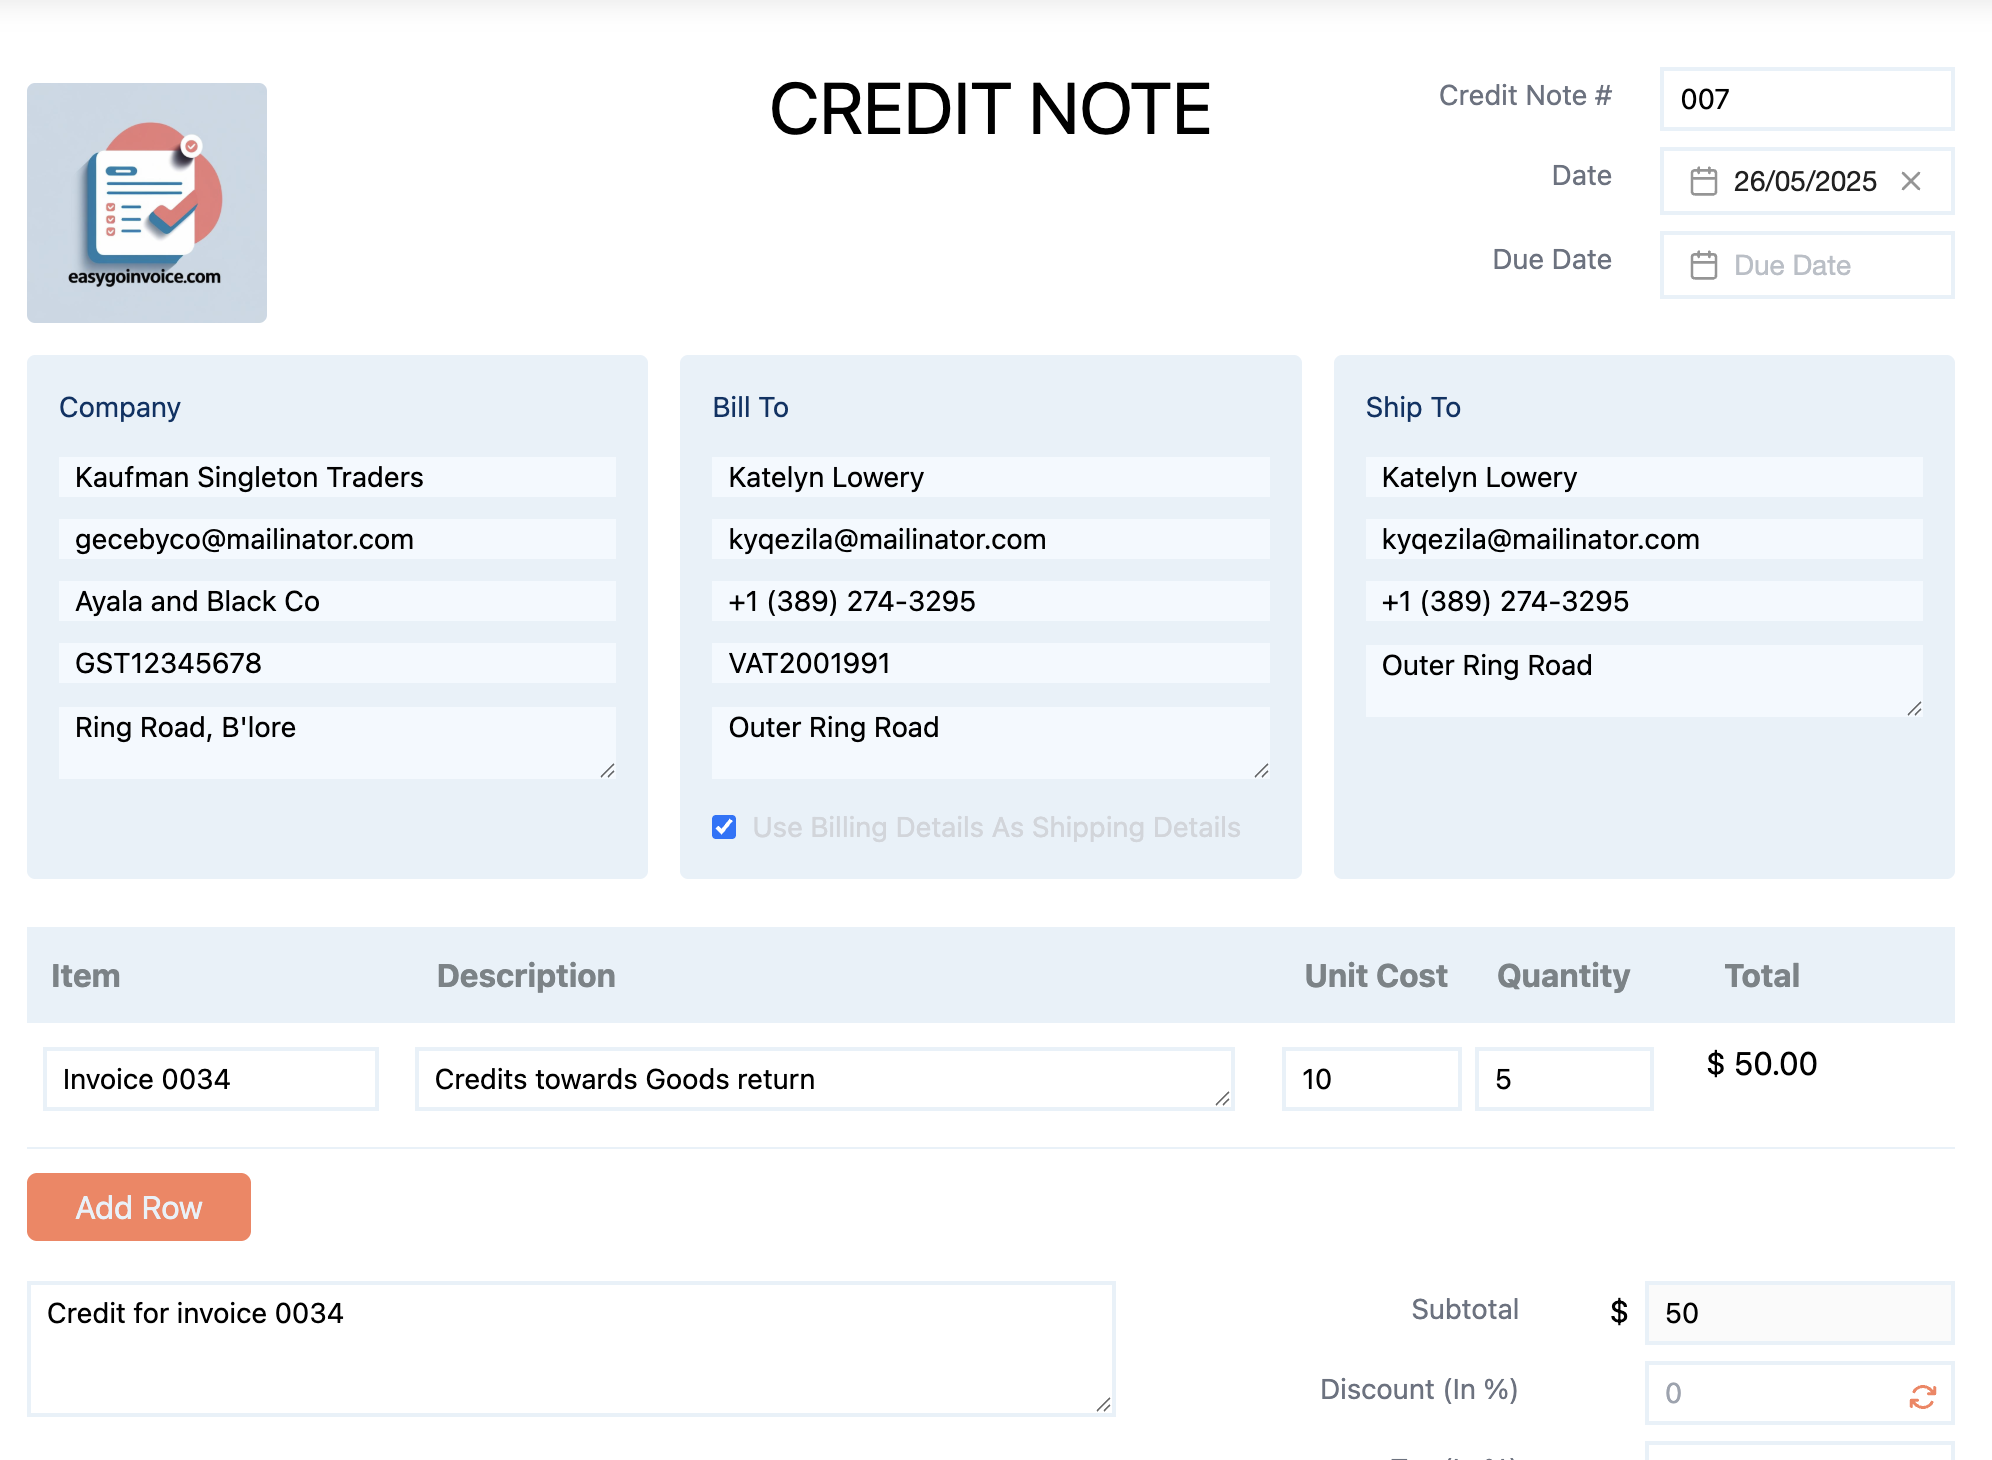This screenshot has height=1460, width=1992.
Task: Clear the date with the X icon
Action: coord(1911,181)
